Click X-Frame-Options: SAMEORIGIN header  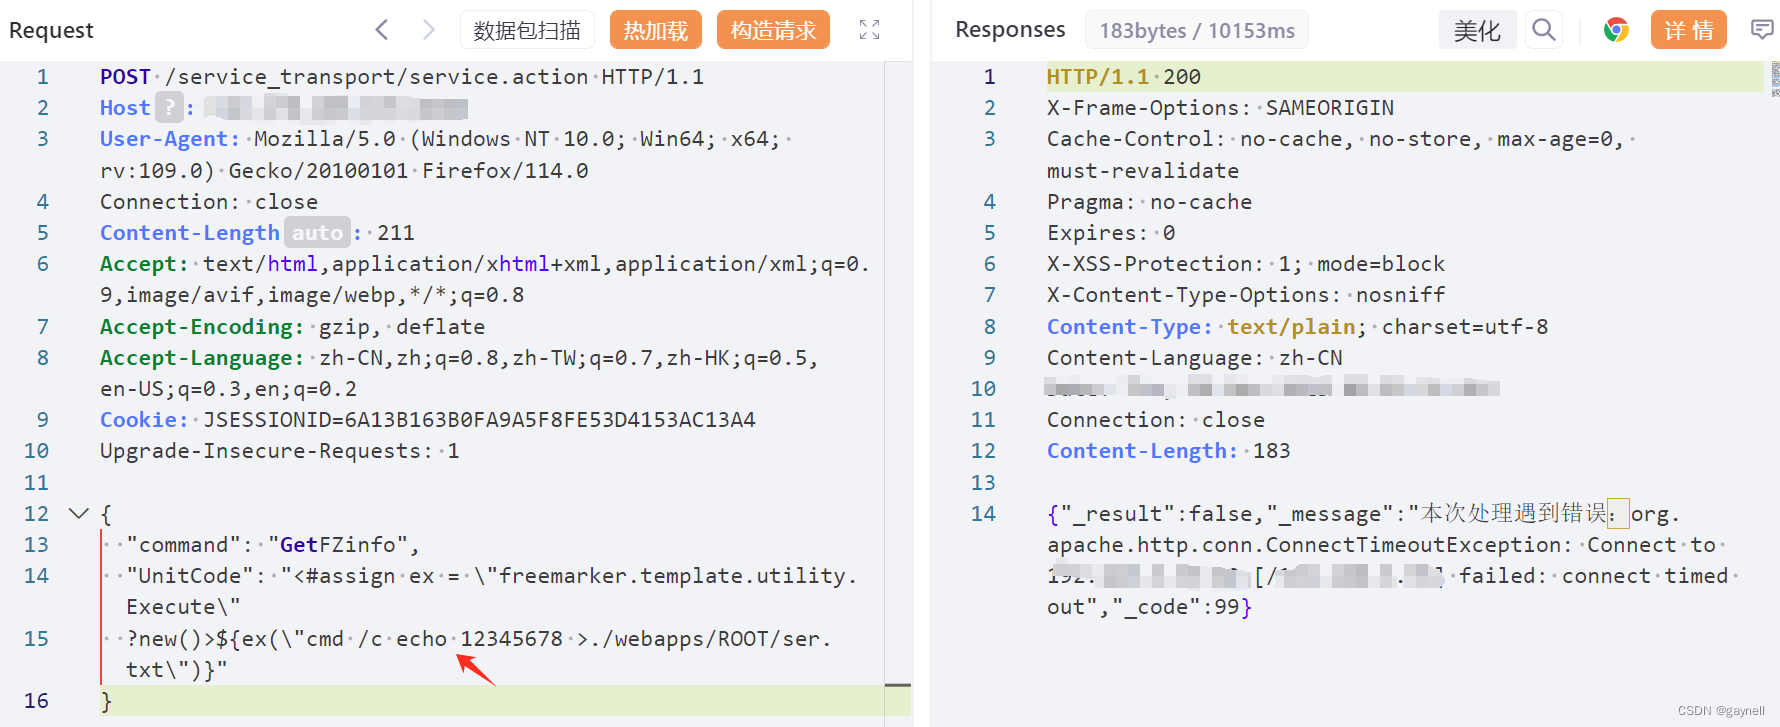point(1220,107)
